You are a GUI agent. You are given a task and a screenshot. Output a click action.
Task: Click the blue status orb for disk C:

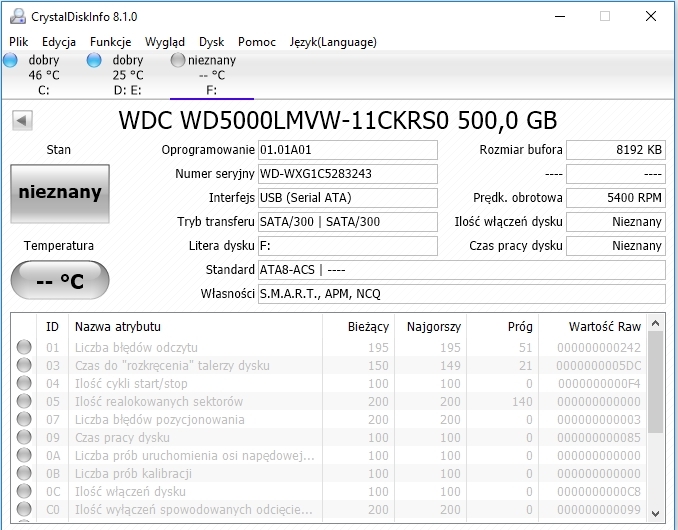point(10,60)
